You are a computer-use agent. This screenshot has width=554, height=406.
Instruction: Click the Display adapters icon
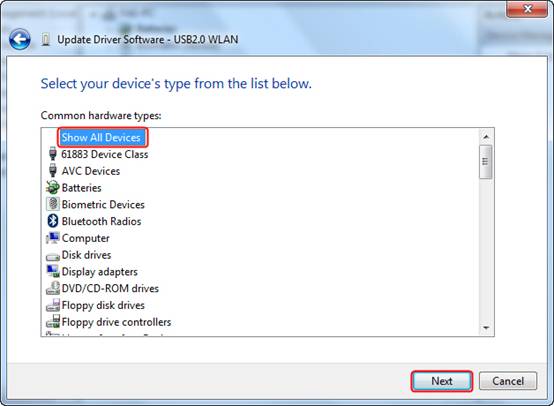pyautogui.click(x=53, y=271)
